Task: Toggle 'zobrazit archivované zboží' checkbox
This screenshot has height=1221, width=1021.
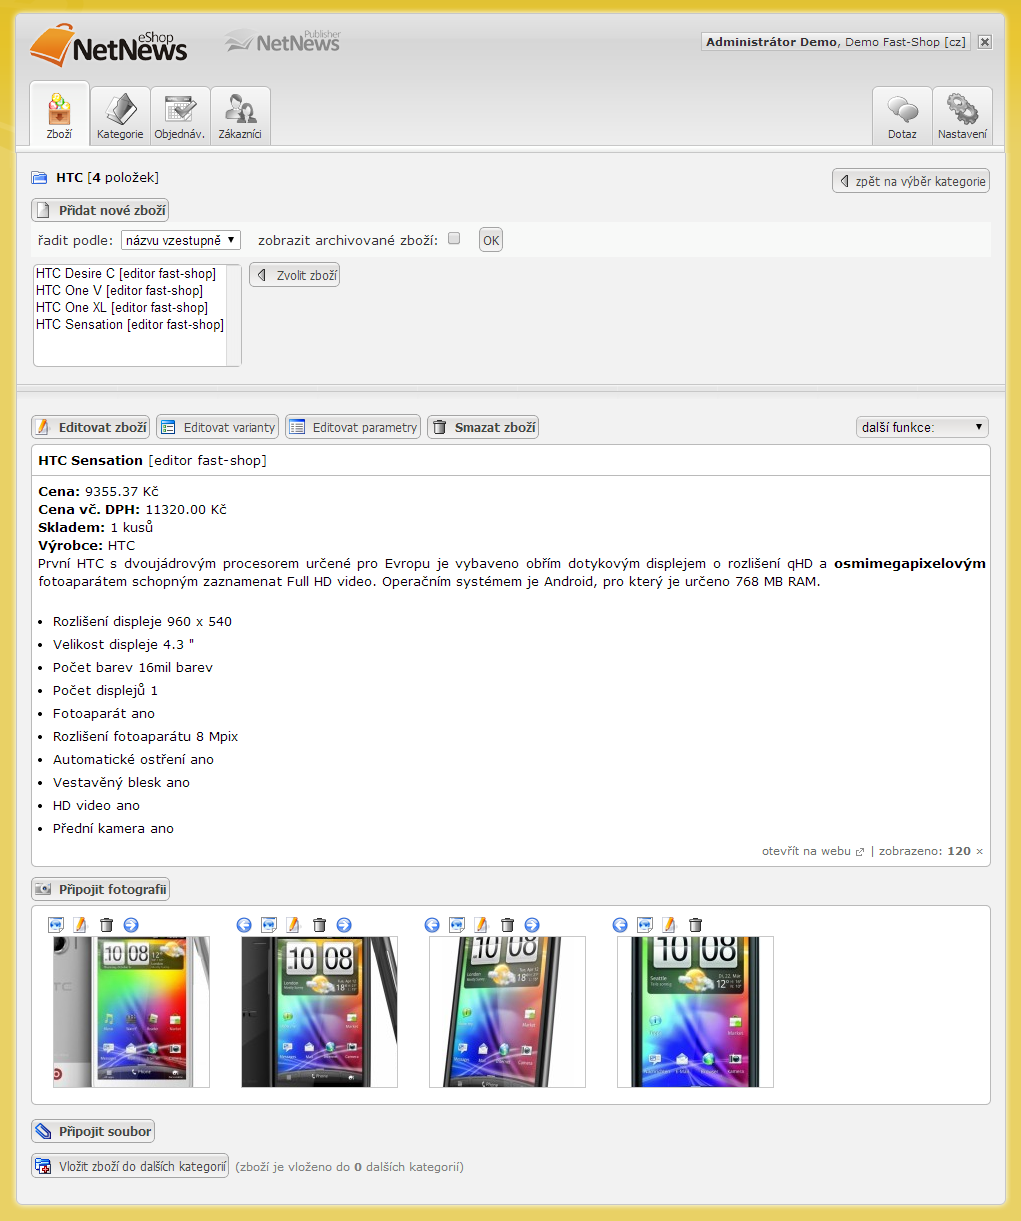Action: pyautogui.click(x=454, y=239)
